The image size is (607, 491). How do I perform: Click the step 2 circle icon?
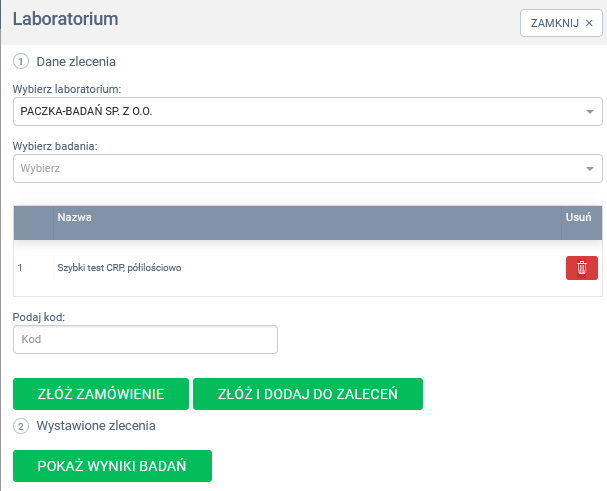(x=21, y=426)
